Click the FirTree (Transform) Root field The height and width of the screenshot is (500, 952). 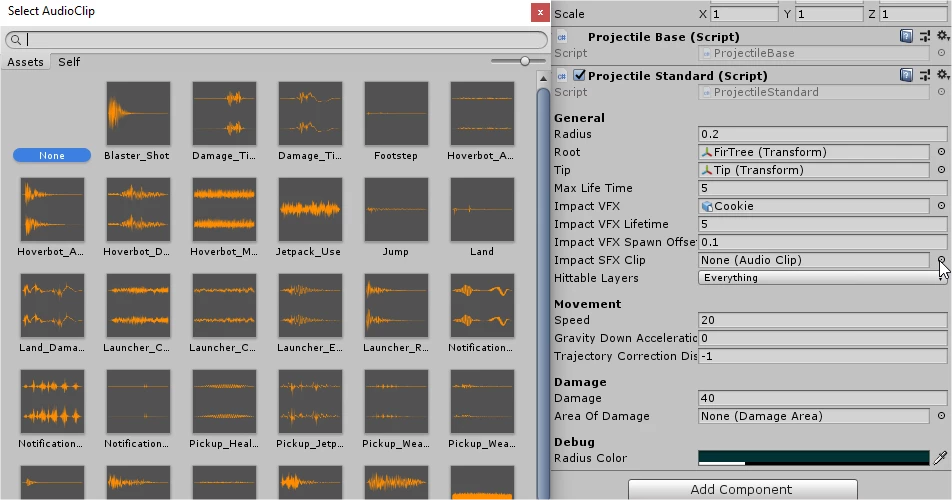pos(814,152)
